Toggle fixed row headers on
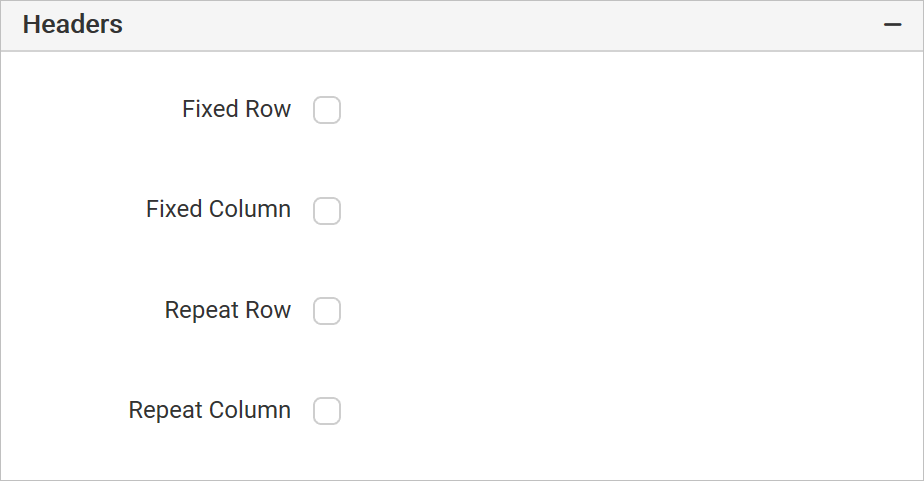The width and height of the screenshot is (924, 481). 327,110
